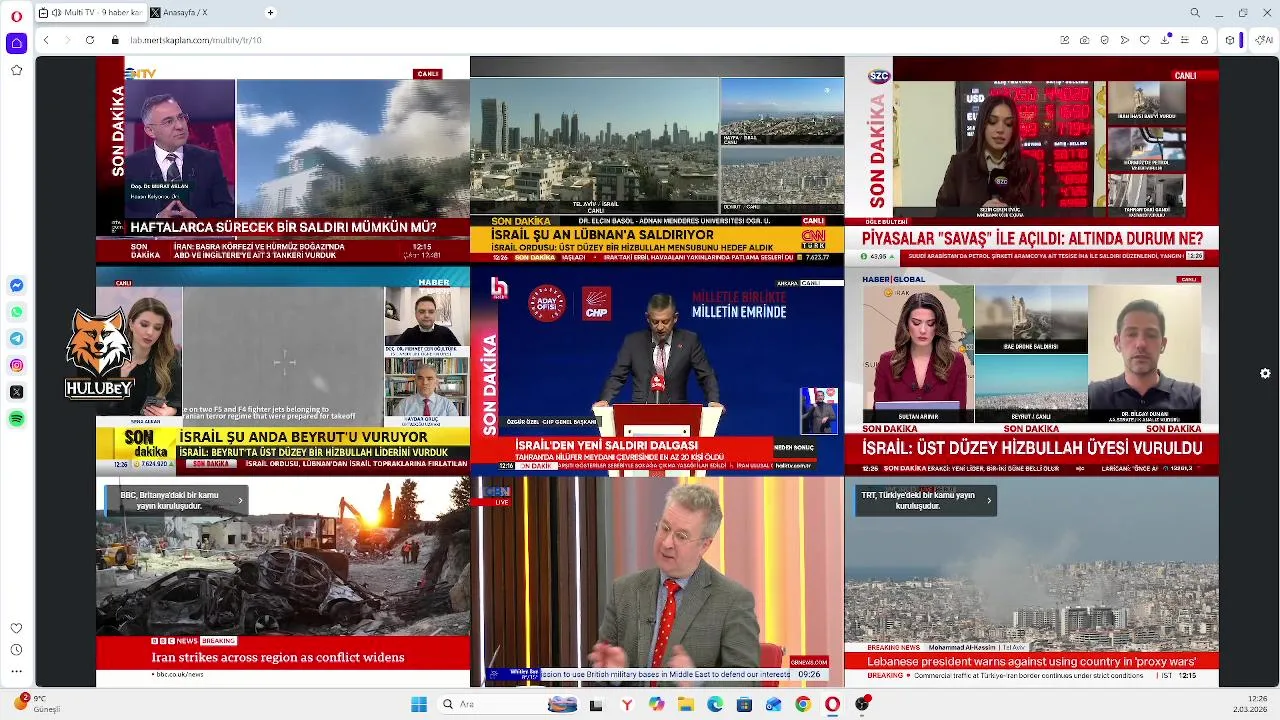
Task: Click the send (flow) arrow icon
Action: (x=1125, y=40)
